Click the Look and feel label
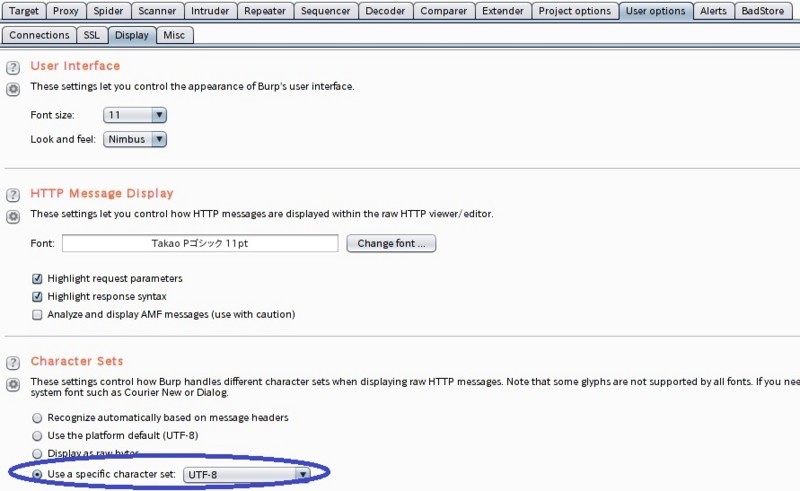800x491 pixels. point(63,139)
